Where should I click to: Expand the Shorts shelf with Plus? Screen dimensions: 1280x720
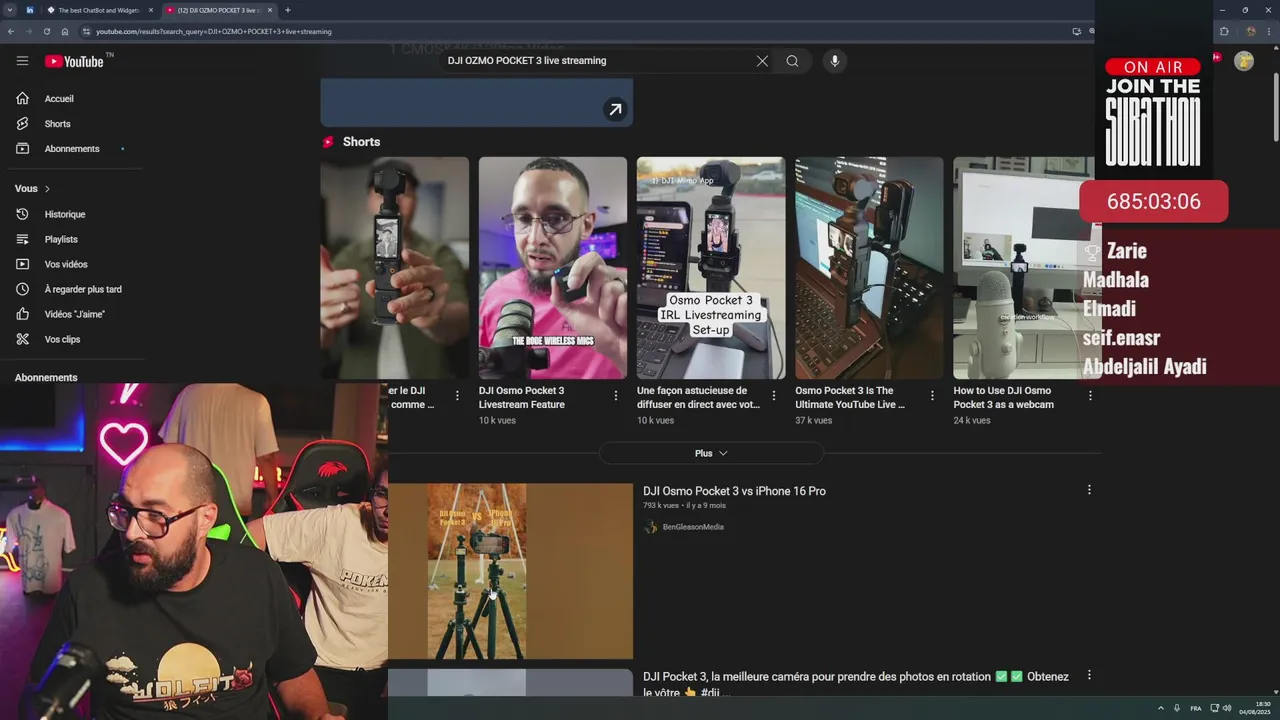[x=711, y=454]
